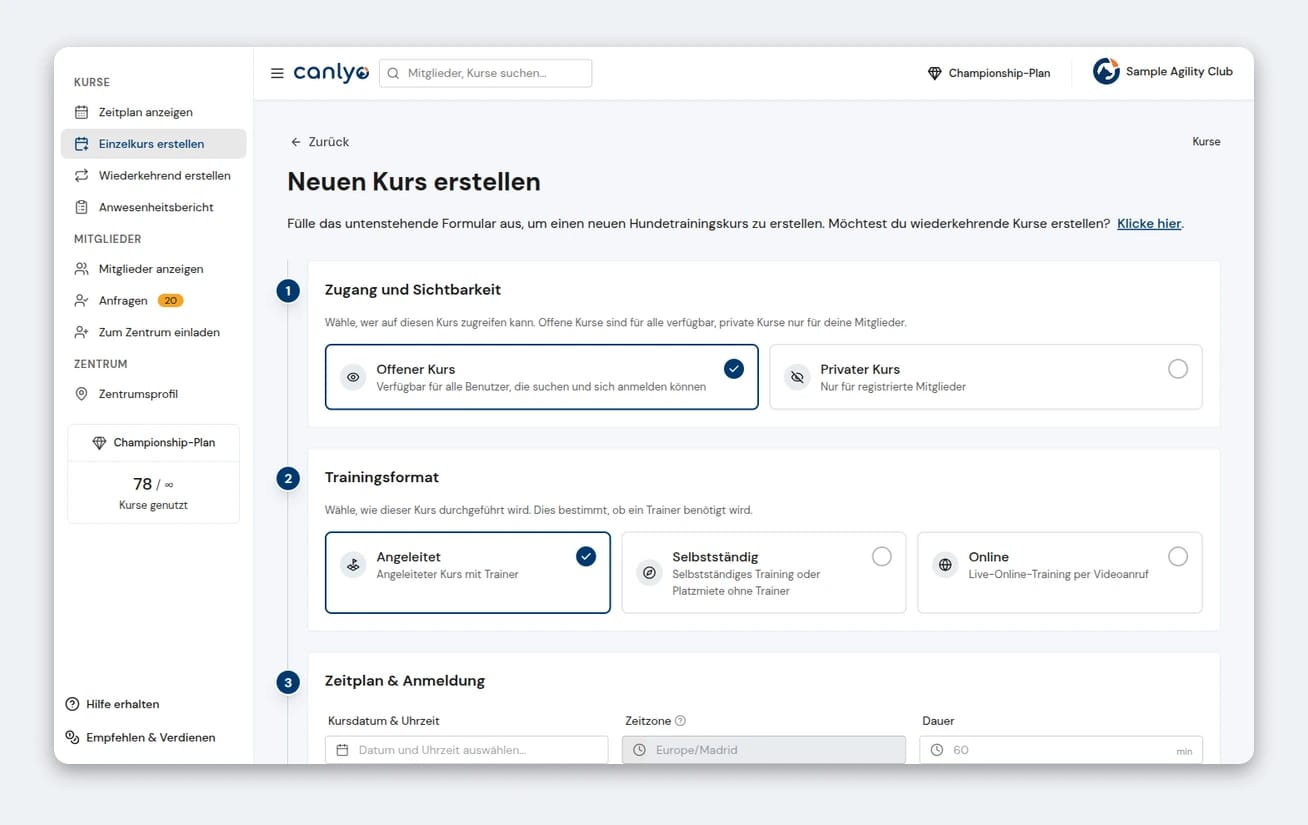Open the Zeitzone Europe/Madrid dropdown

pos(764,750)
